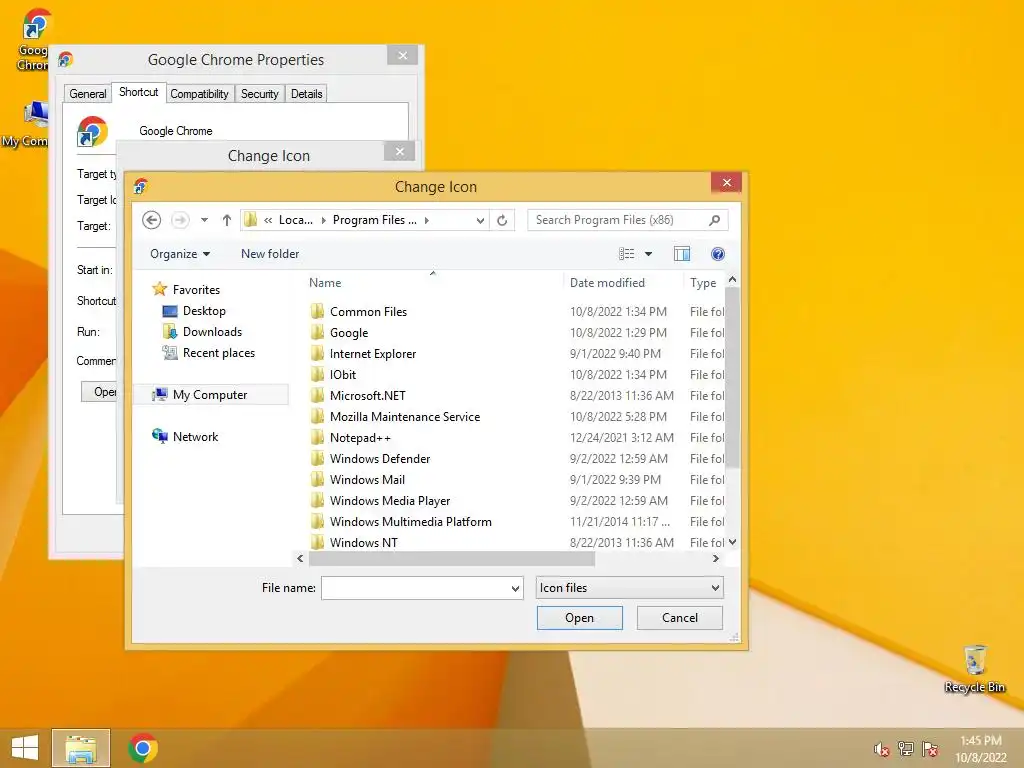Click the vertical scrollbar down arrow
Viewport: 1024px width, 768px height.
[x=733, y=542]
